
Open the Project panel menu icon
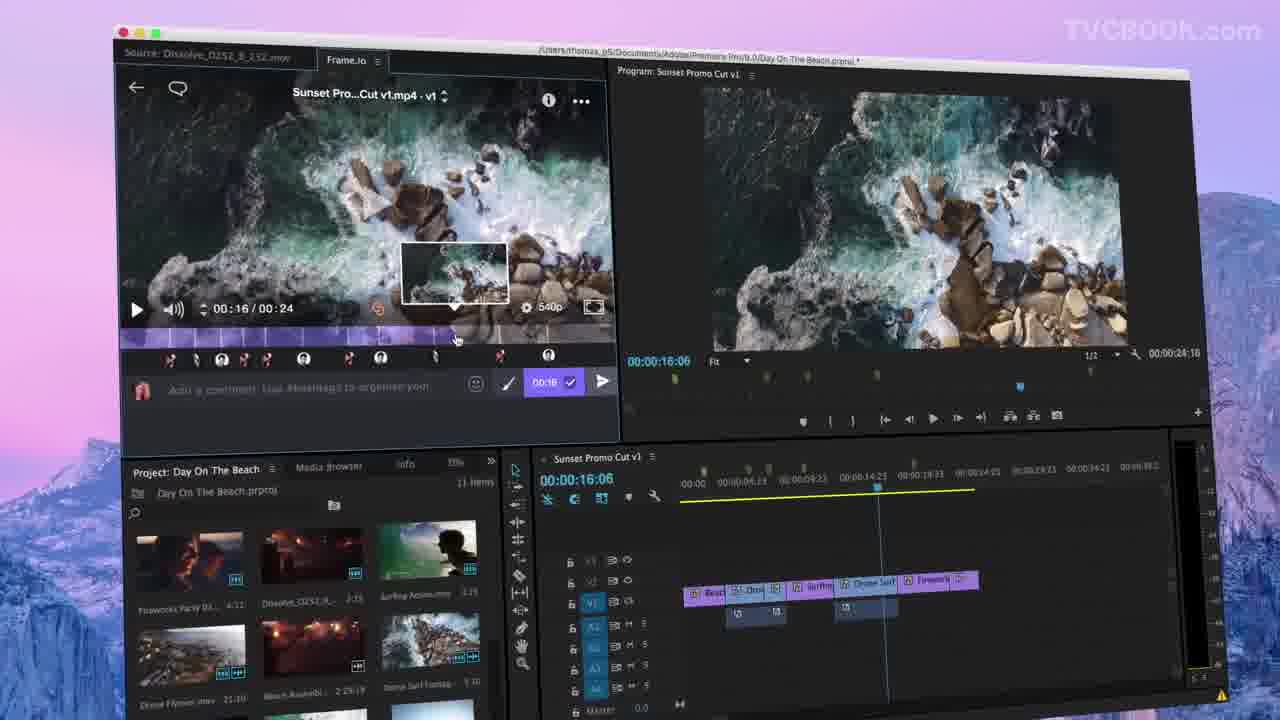[271, 469]
